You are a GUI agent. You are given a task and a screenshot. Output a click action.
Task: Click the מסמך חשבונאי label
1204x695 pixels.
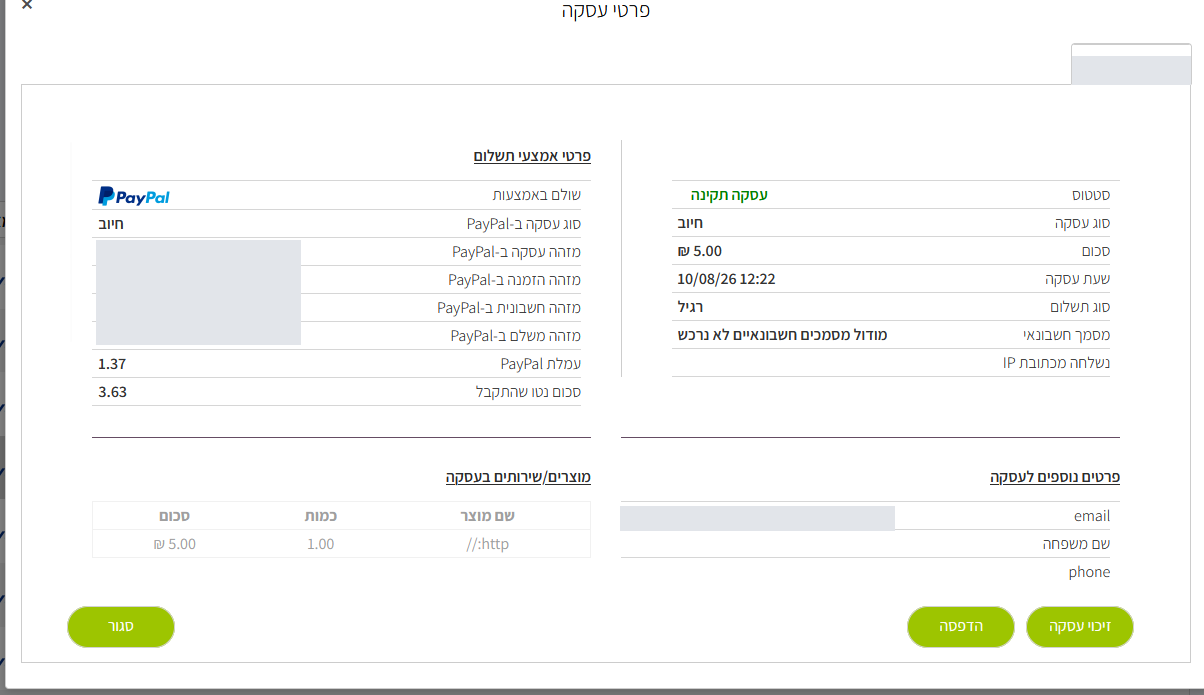(x=1068, y=335)
